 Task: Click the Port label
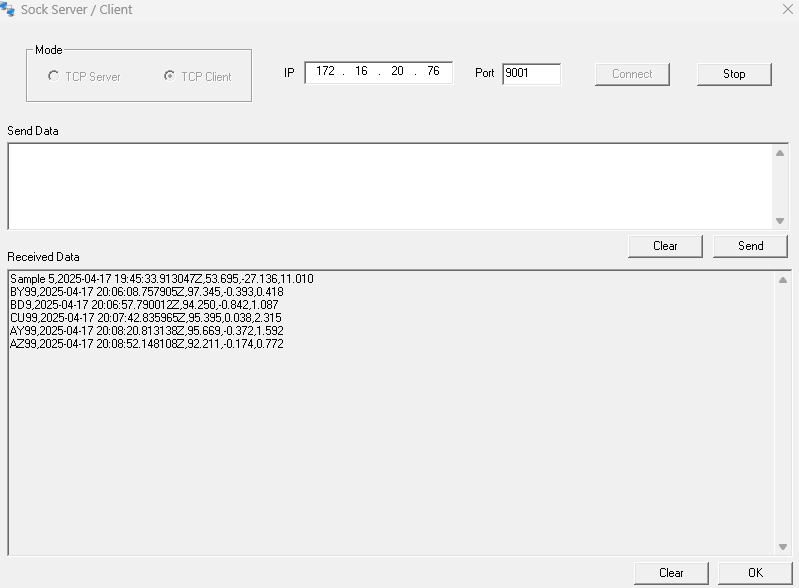(485, 73)
